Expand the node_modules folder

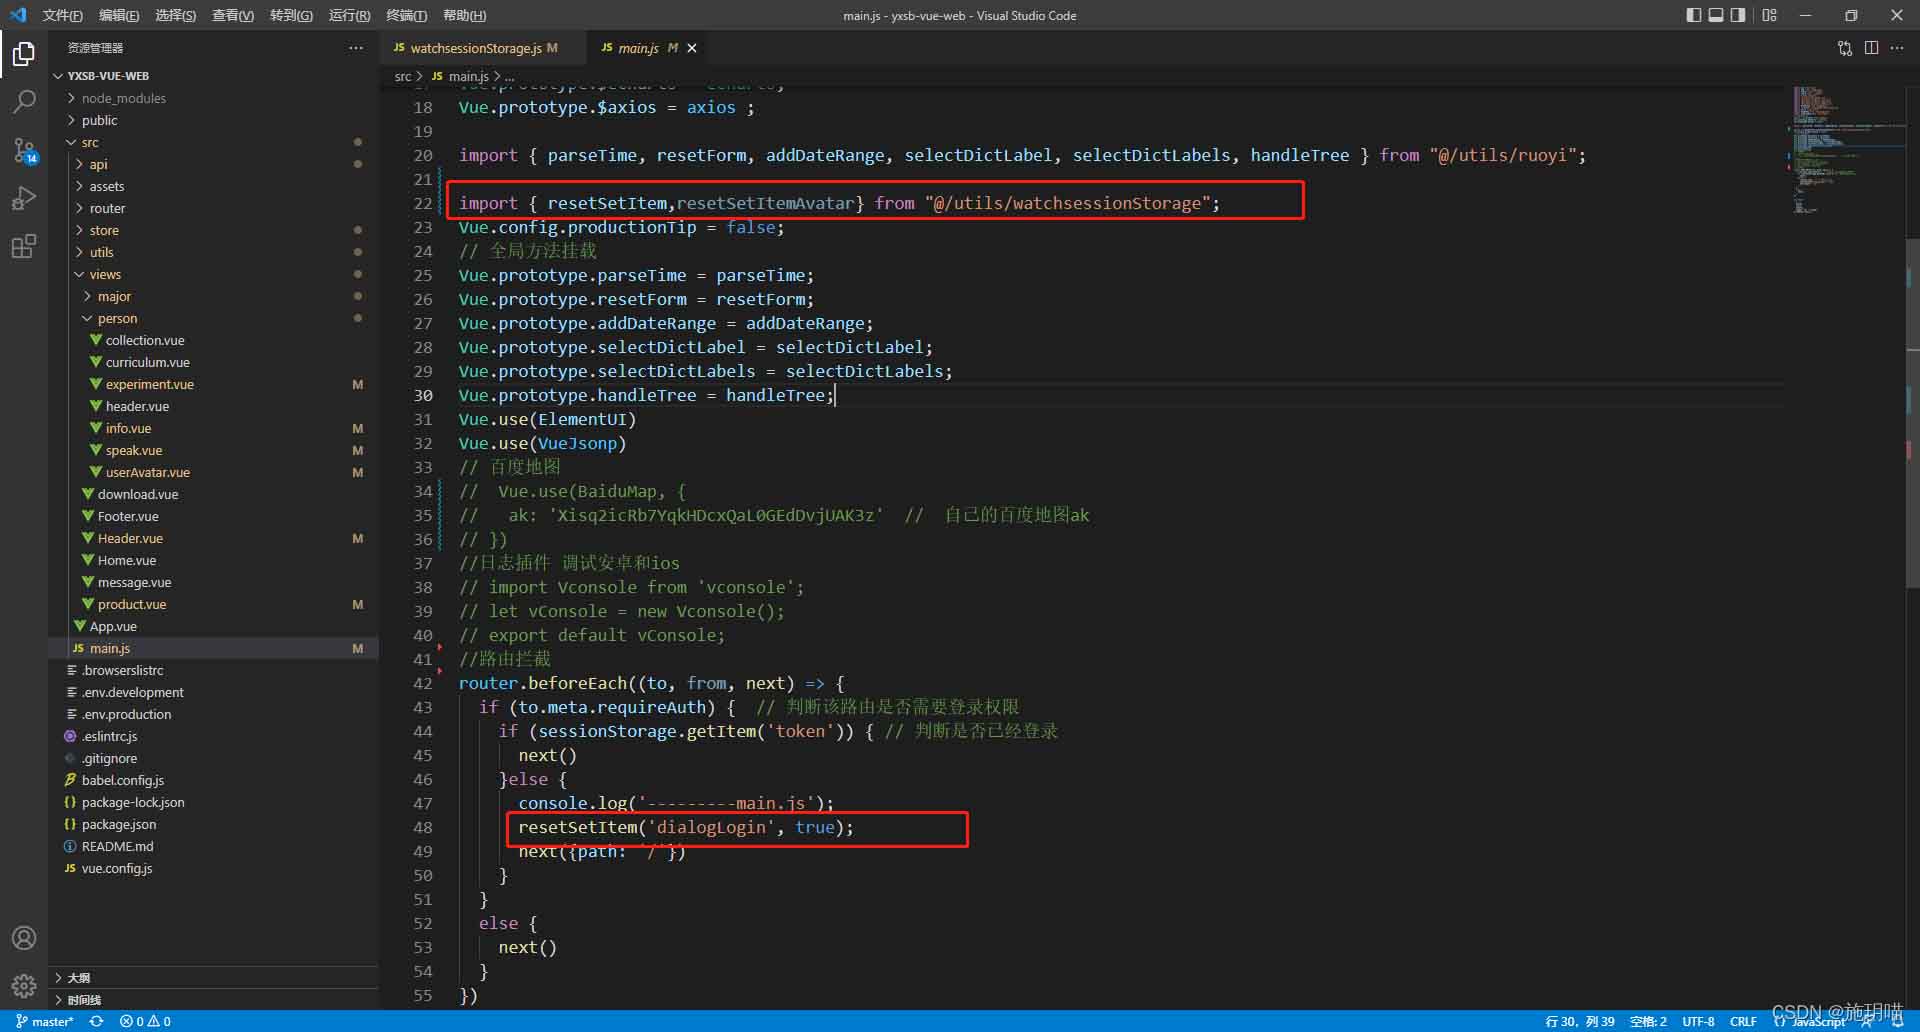[123, 98]
